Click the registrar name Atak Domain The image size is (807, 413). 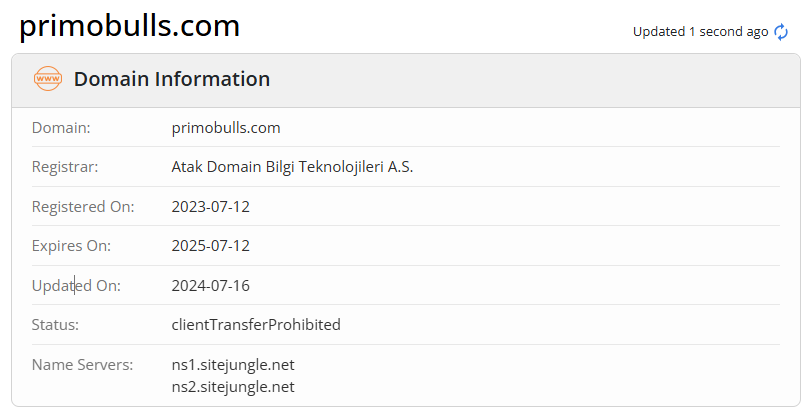pyautogui.click(x=292, y=167)
